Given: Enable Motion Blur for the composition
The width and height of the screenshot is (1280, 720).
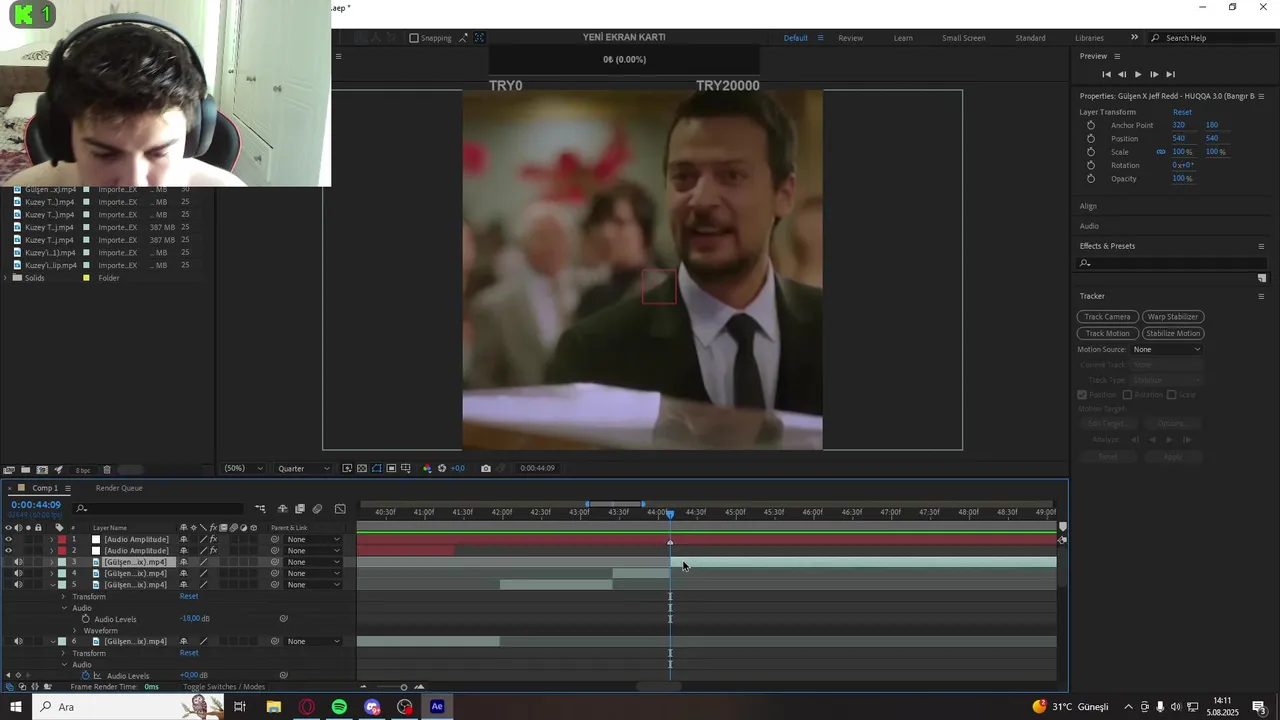Looking at the screenshot, I should [317, 509].
